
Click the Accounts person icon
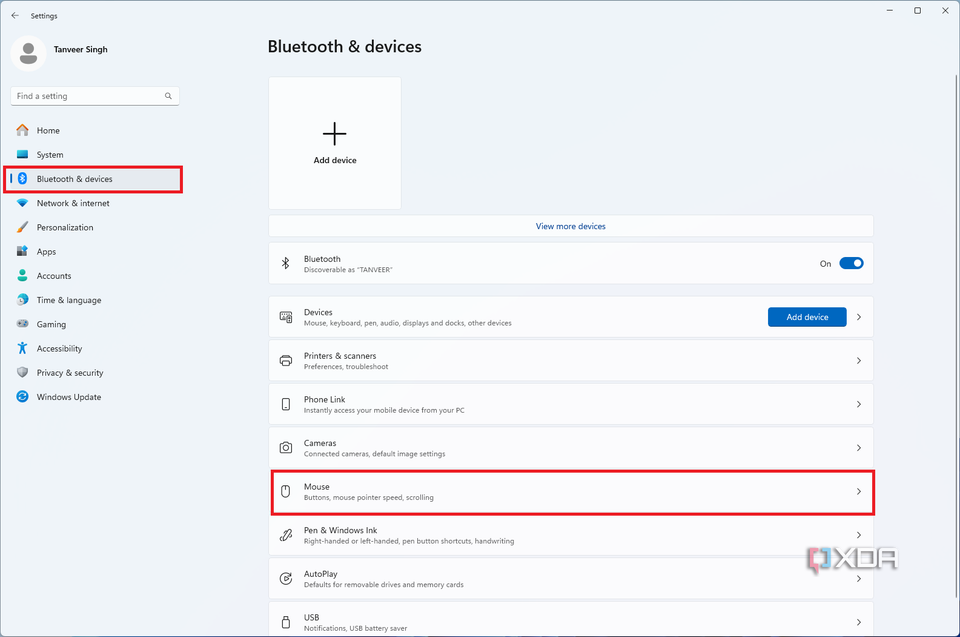pyautogui.click(x=23, y=276)
